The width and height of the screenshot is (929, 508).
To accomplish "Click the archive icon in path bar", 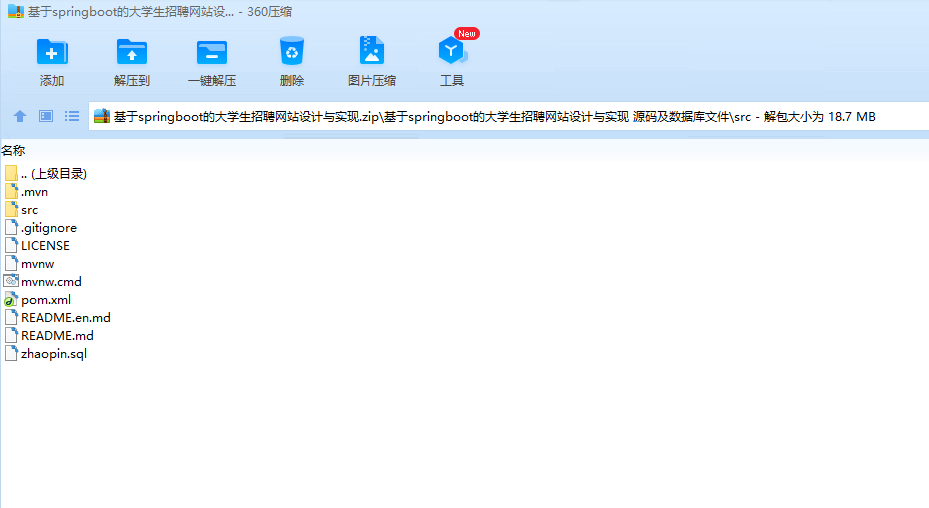I will (x=102, y=116).
